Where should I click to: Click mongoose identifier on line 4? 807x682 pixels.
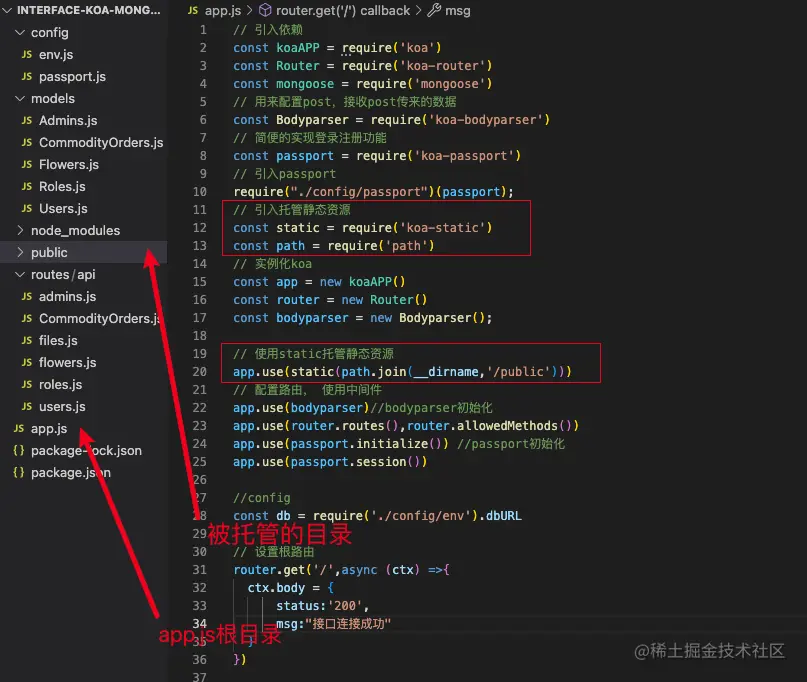(305, 84)
